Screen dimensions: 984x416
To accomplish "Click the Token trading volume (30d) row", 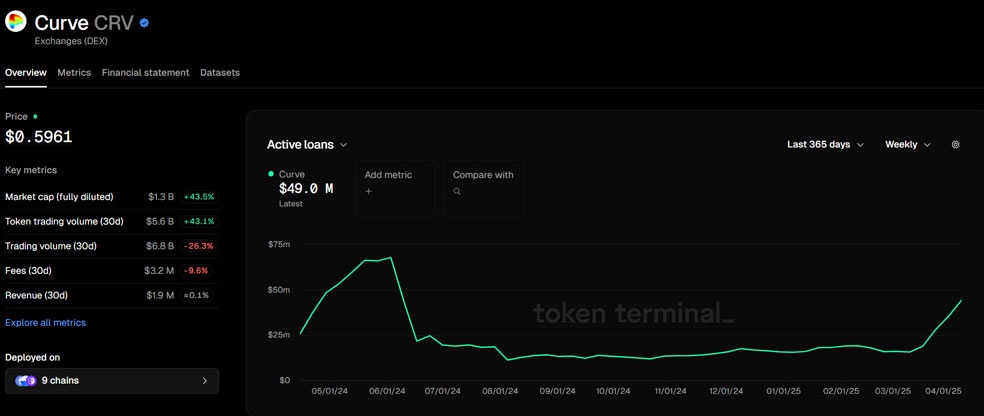I will 112,221.
